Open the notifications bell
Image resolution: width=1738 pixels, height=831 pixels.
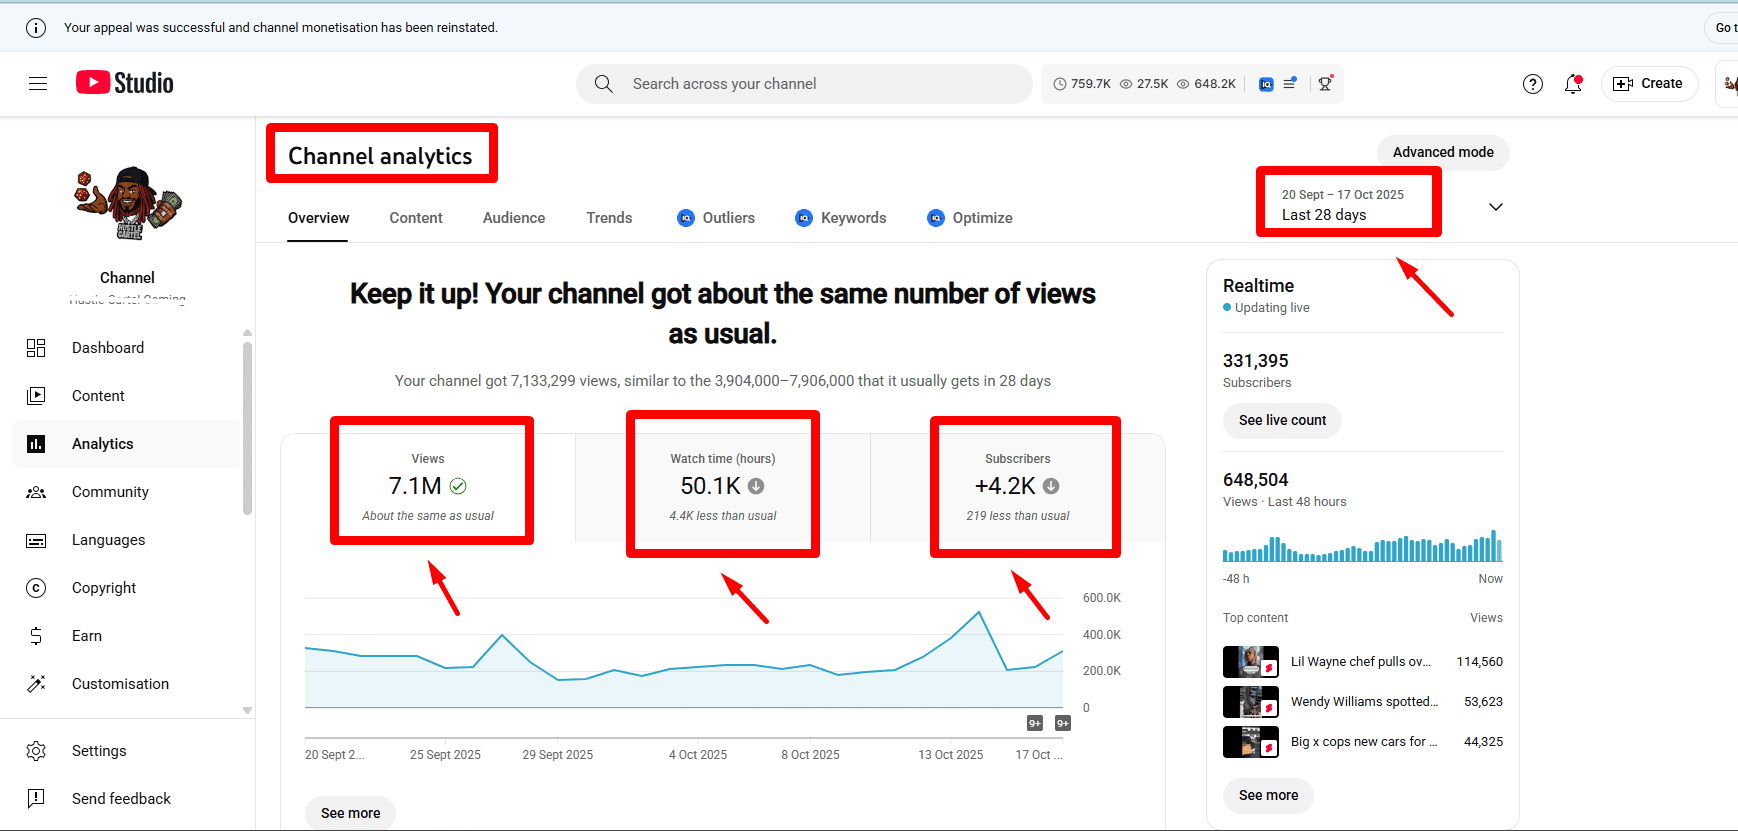pos(1573,84)
